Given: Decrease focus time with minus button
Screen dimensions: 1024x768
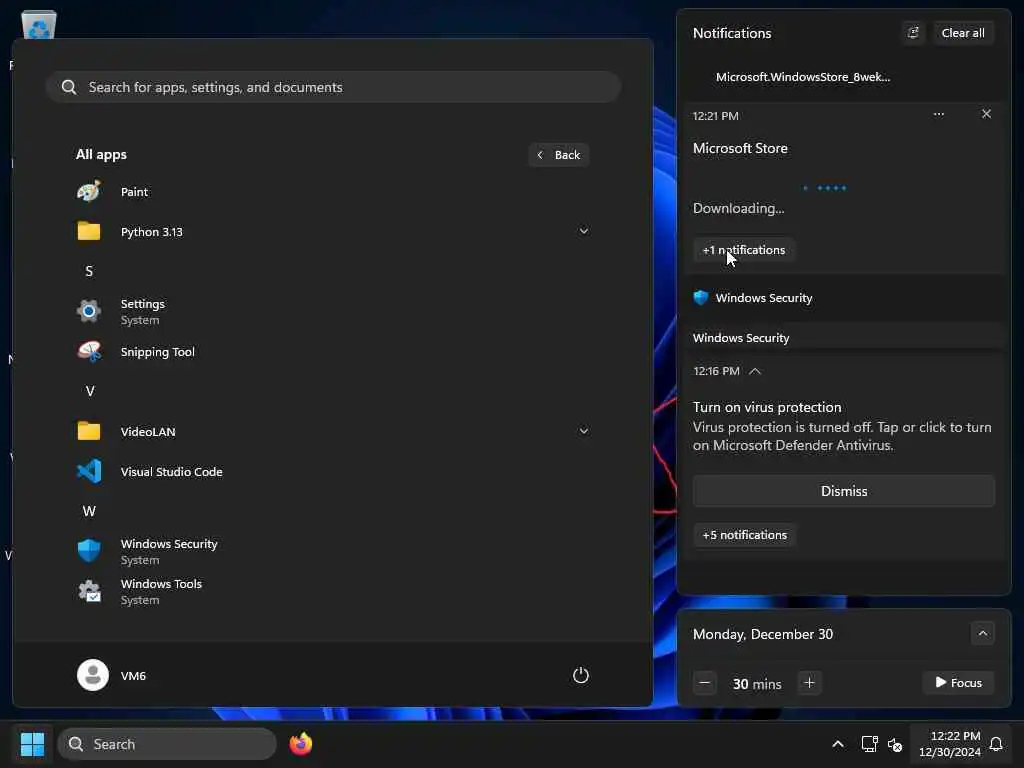Looking at the screenshot, I should (704, 683).
